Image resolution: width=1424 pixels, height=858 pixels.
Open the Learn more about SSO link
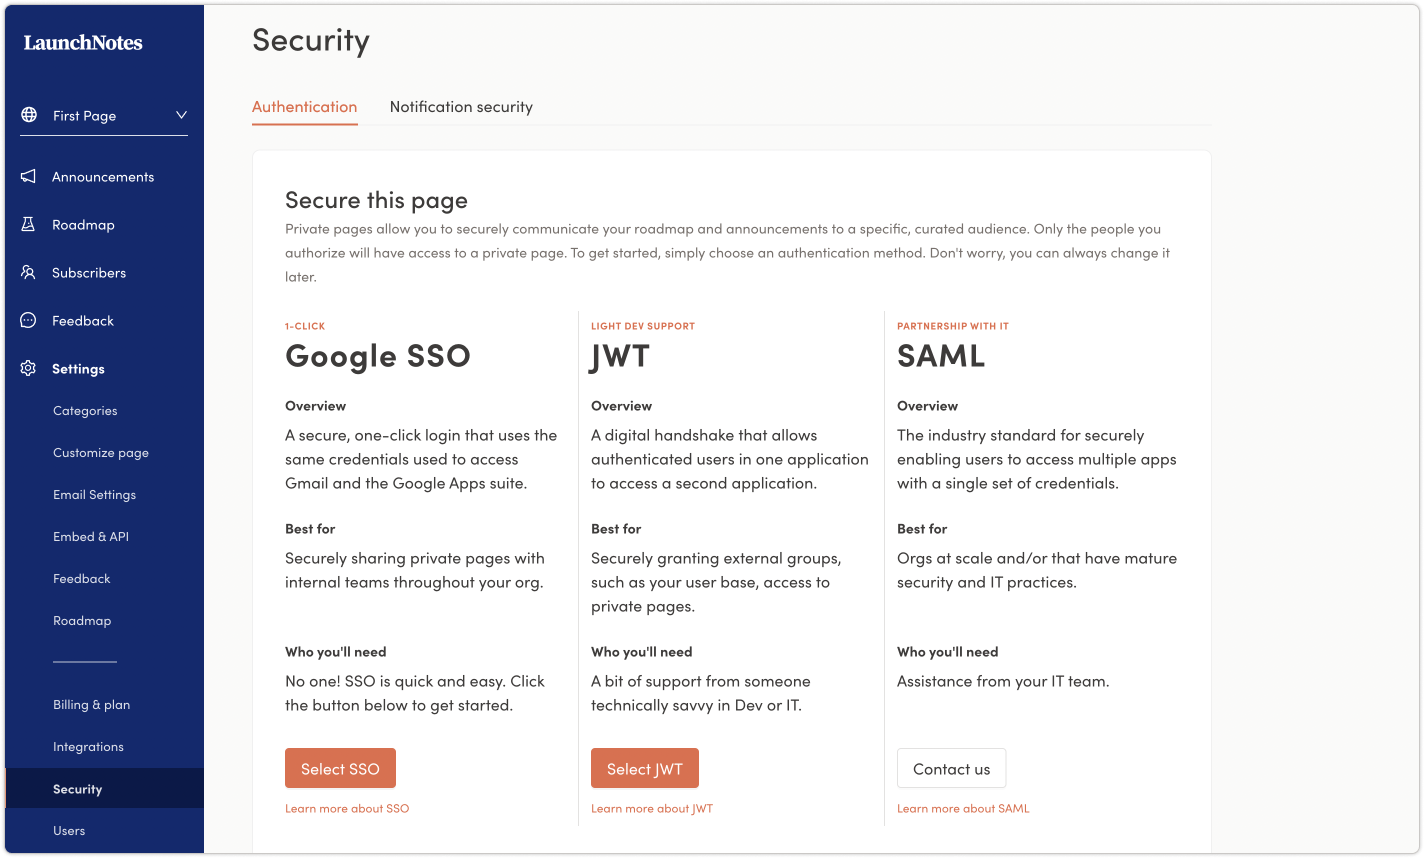[x=347, y=808]
